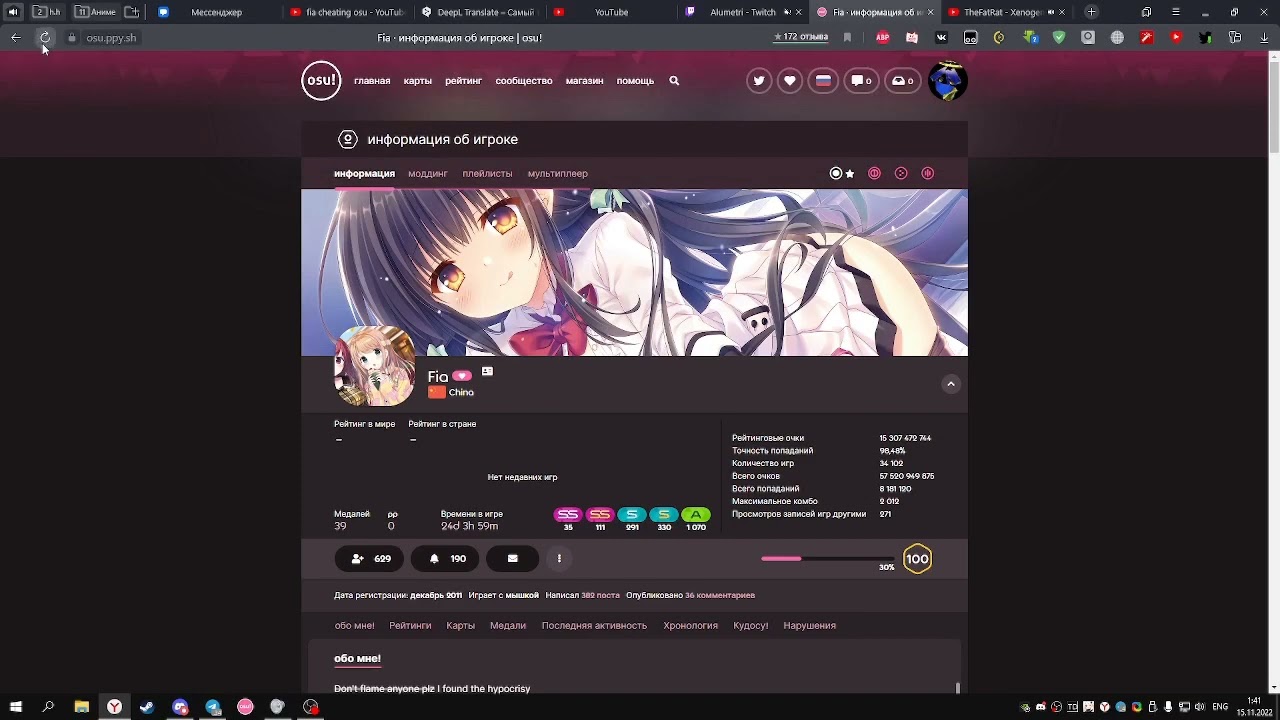Open the рейтинг menu item
Viewport: 1280px width, 720px height.
pyautogui.click(x=463, y=81)
